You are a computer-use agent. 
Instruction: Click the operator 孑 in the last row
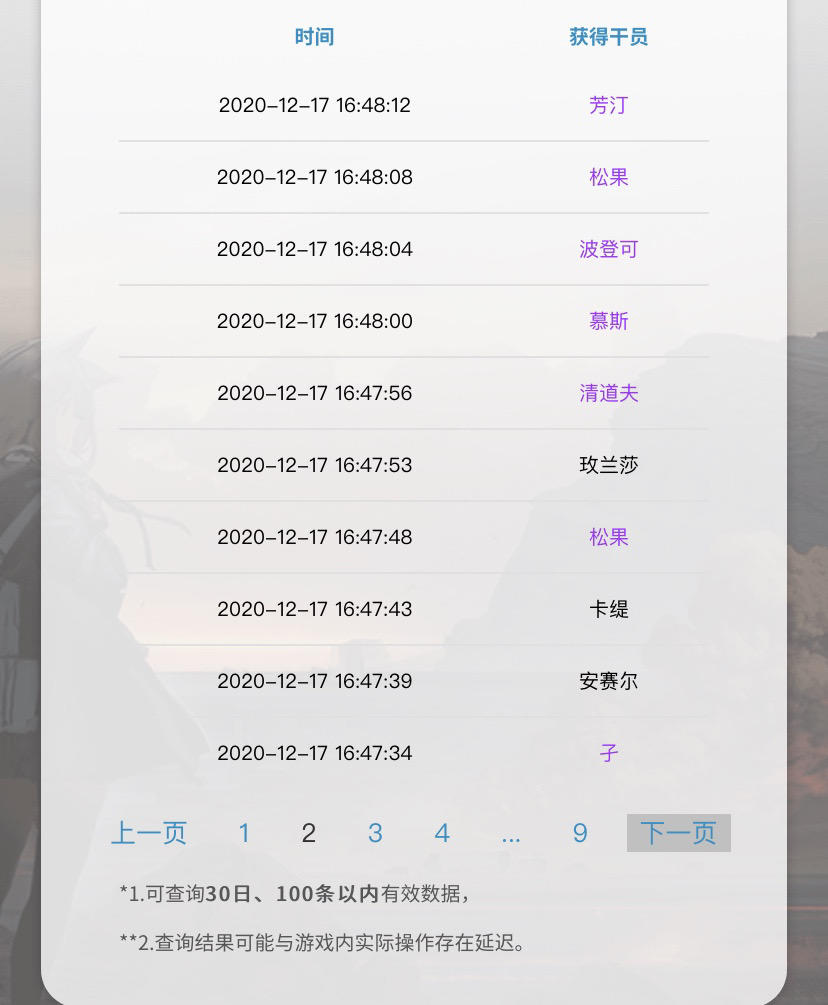[x=608, y=753]
